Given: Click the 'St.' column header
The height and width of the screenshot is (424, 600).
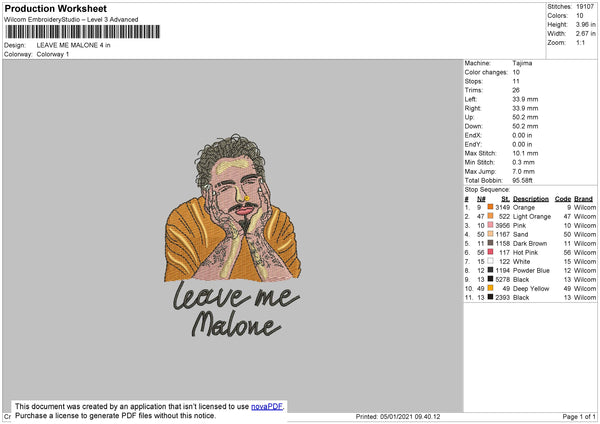Looking at the screenshot, I should 505,199.
